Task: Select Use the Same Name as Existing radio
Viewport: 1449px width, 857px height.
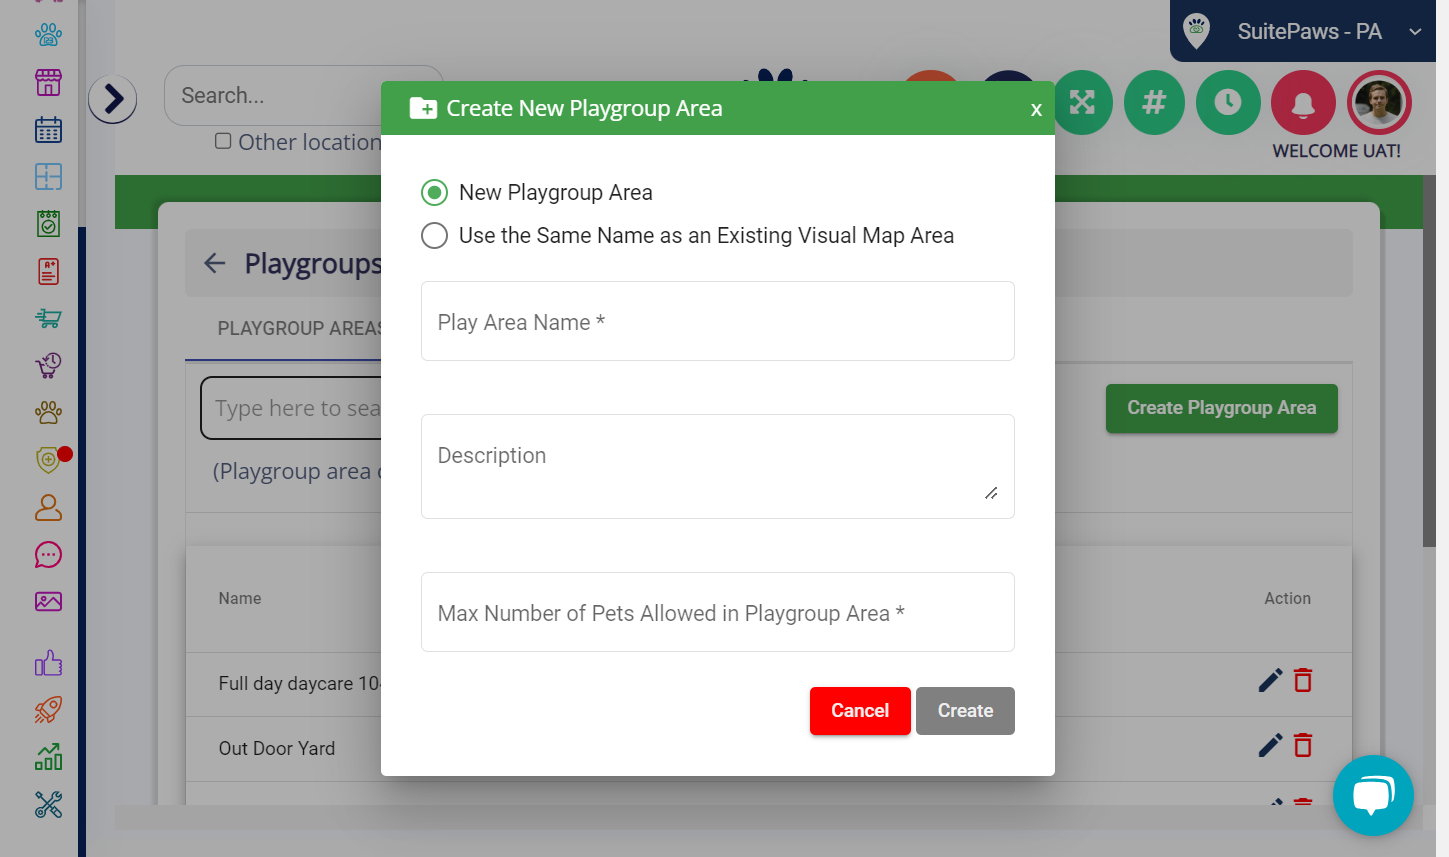Action: pyautogui.click(x=434, y=236)
